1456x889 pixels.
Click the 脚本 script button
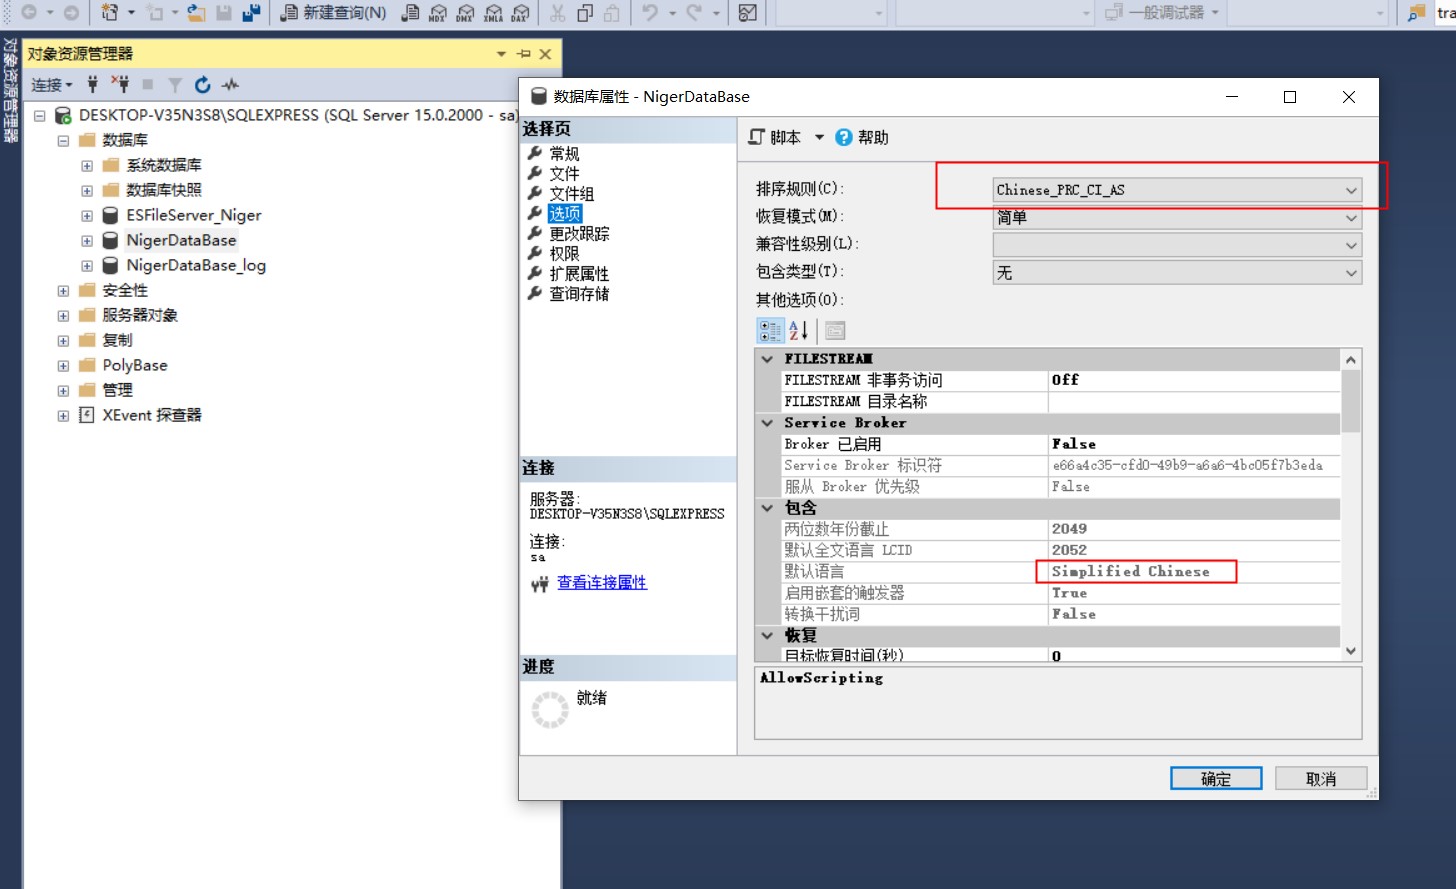pyautogui.click(x=775, y=137)
